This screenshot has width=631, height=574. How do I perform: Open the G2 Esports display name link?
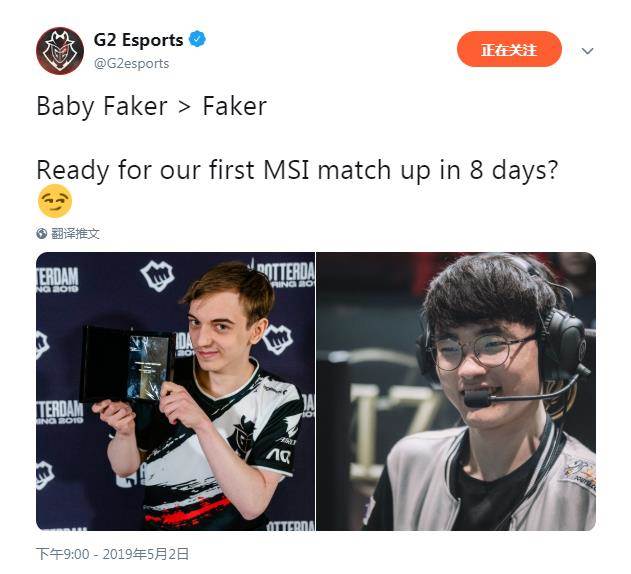[138, 40]
